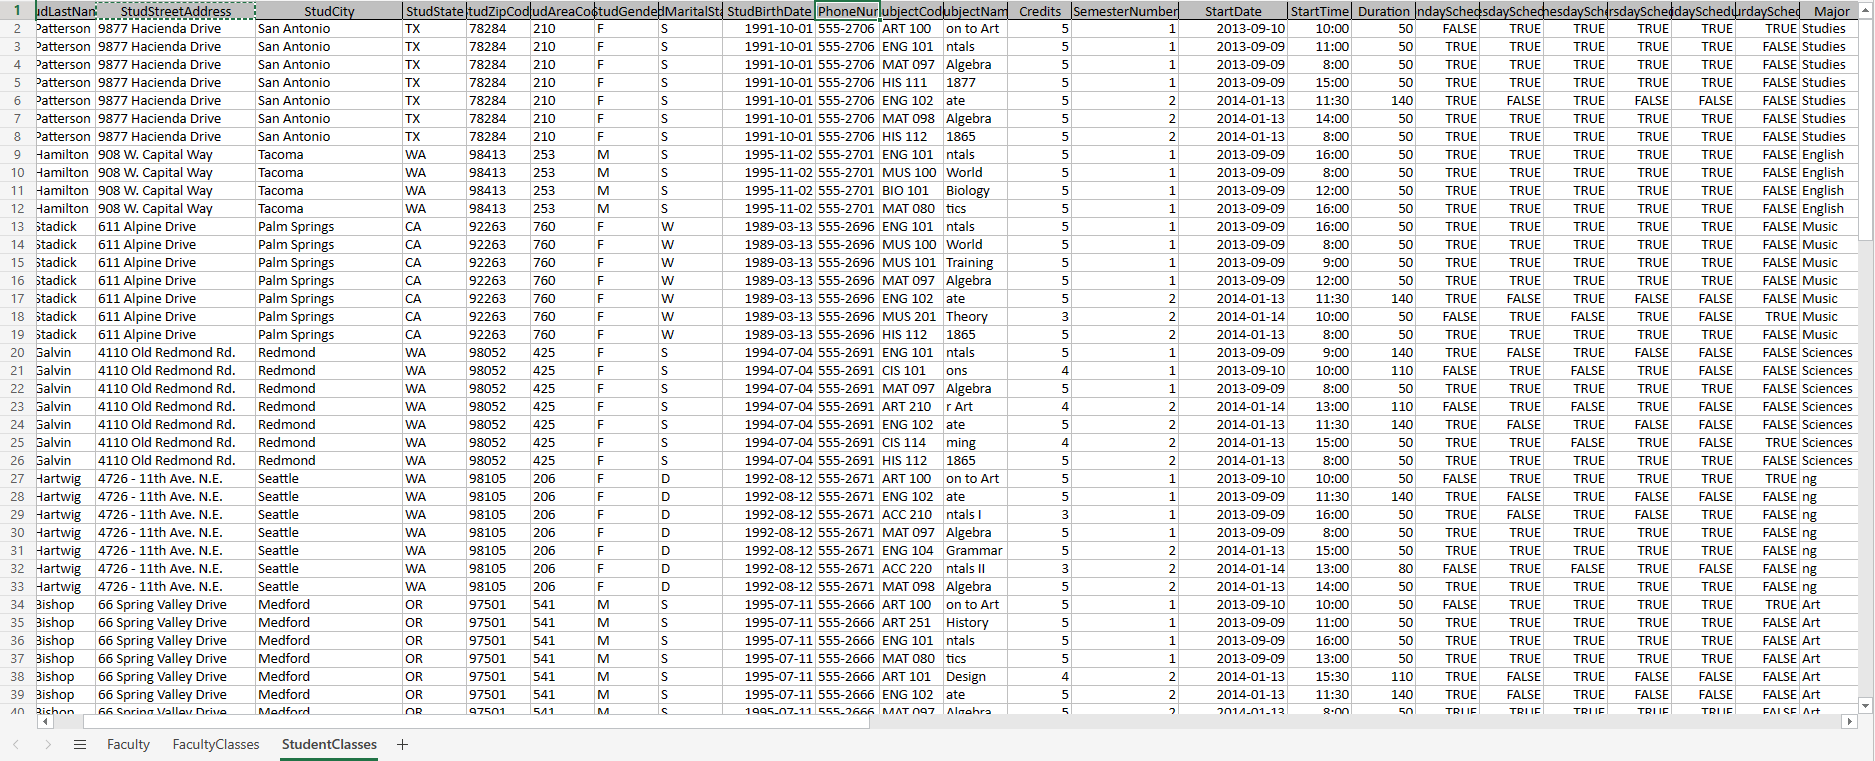Switch to the Faculty sheet tab

128,745
